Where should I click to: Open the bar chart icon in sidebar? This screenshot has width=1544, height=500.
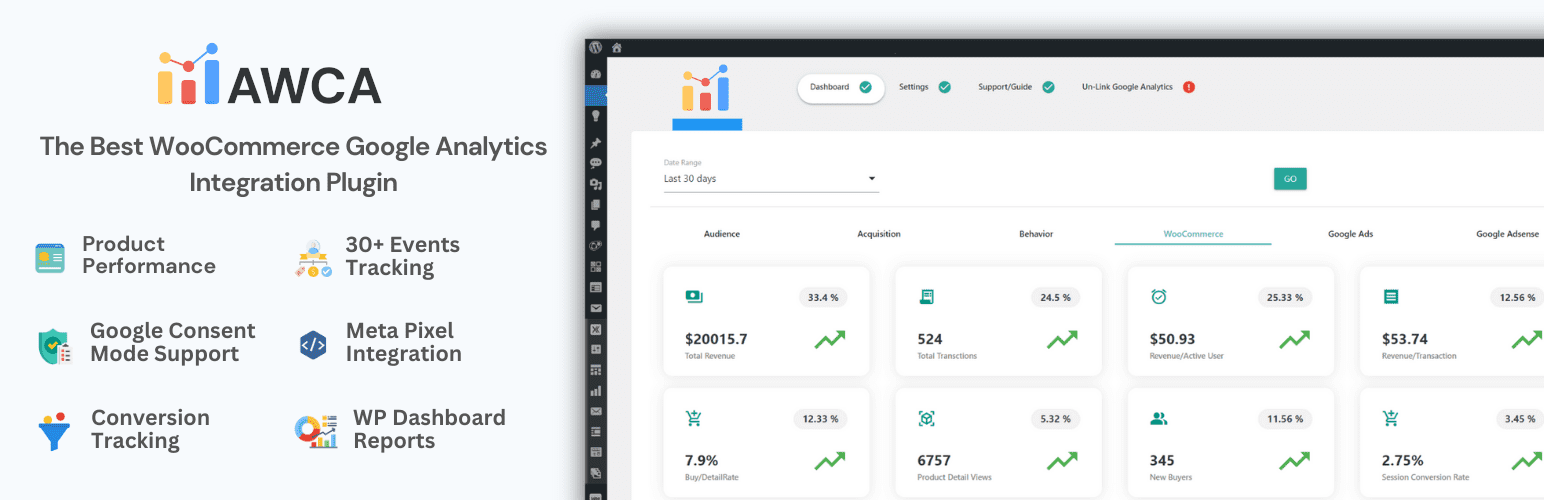(x=596, y=391)
